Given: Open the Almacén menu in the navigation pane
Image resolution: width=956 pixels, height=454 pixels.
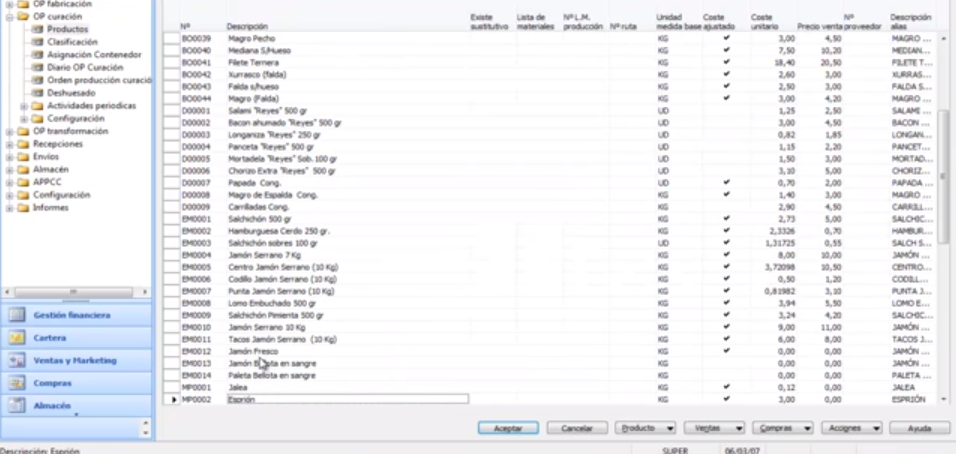Looking at the screenshot, I should (76, 405).
